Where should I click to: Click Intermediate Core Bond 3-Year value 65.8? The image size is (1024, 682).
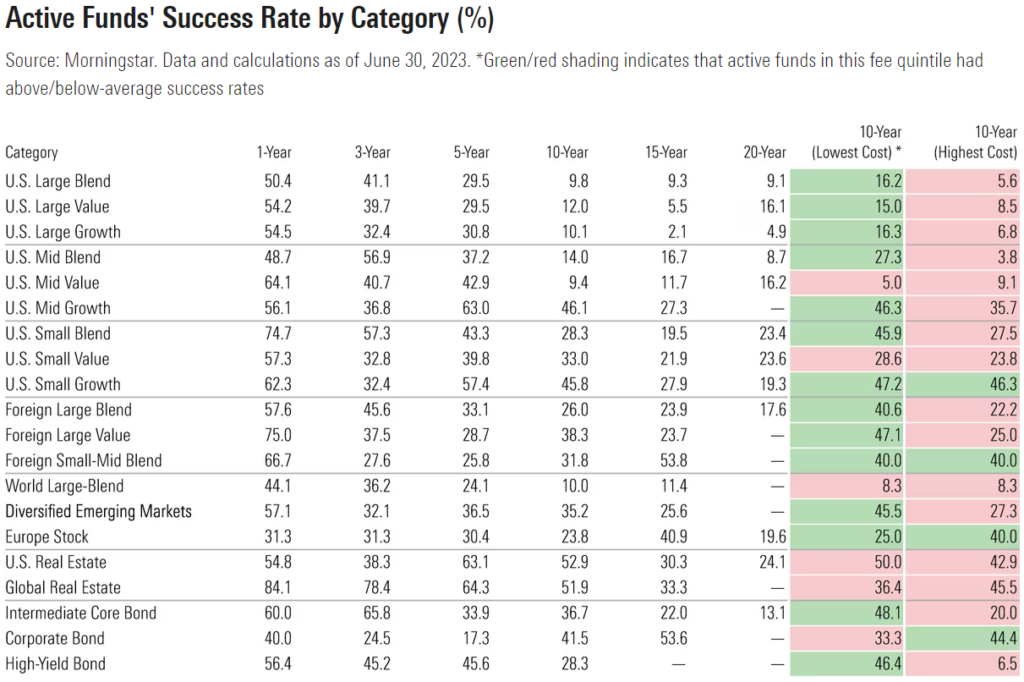374,612
